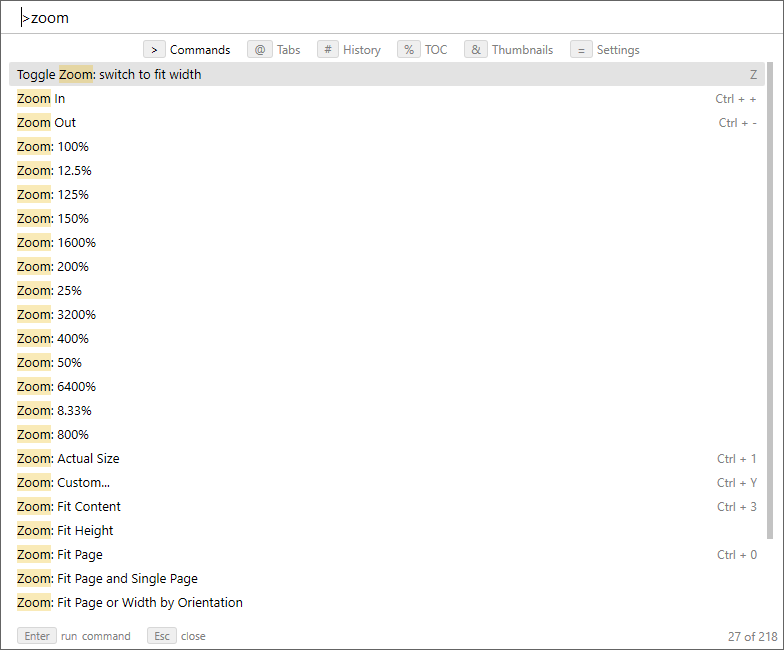Select Zoom: 6400%

387,386
